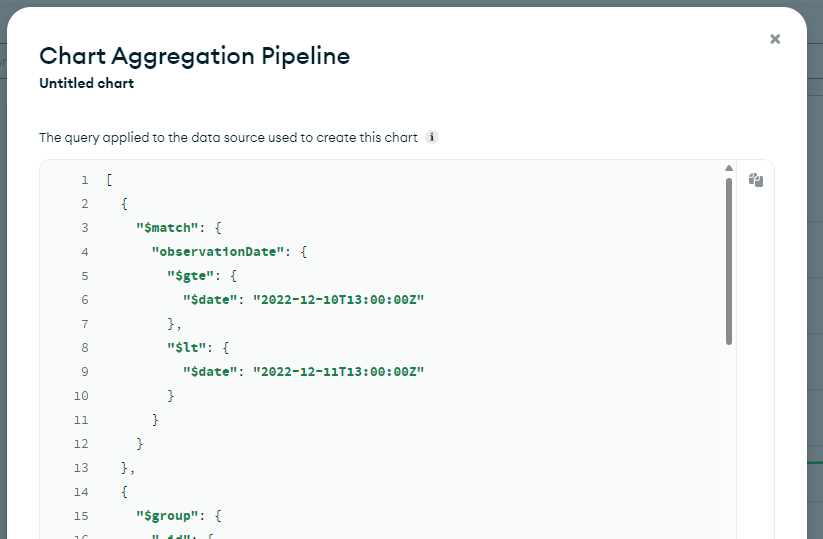Click the "$date" key on line 9
Viewport: 823px width, 539px height.
209,372
